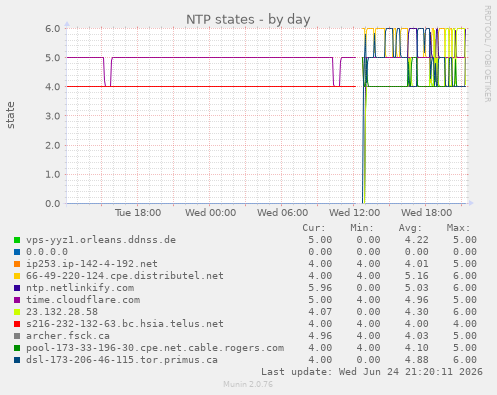
Task: Click the 'Max:' column header
Action: (458, 228)
